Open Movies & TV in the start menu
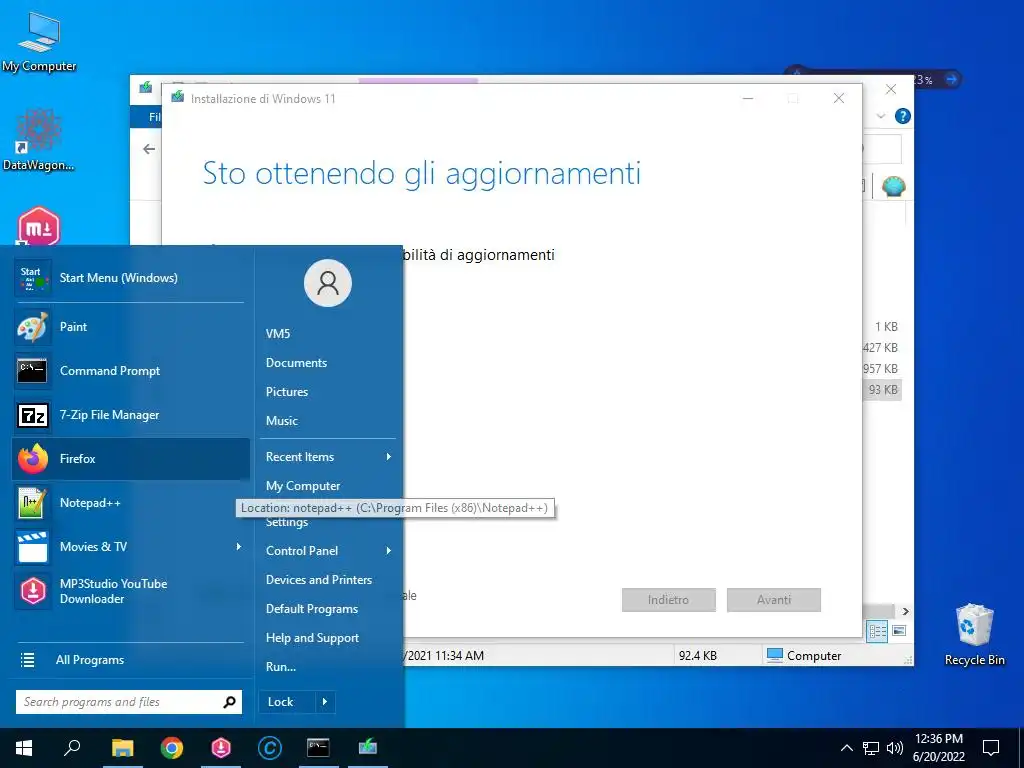Image resolution: width=1024 pixels, height=768 pixels. click(131, 547)
